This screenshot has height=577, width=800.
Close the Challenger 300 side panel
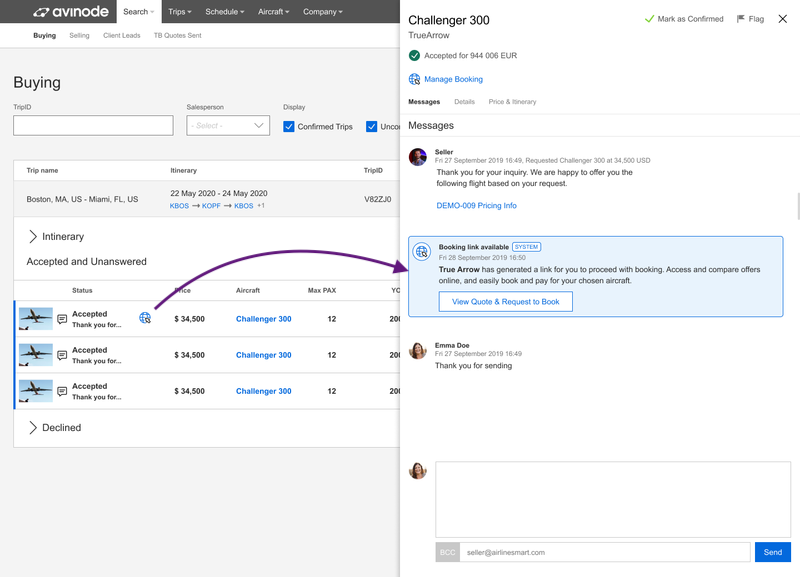pos(783,19)
